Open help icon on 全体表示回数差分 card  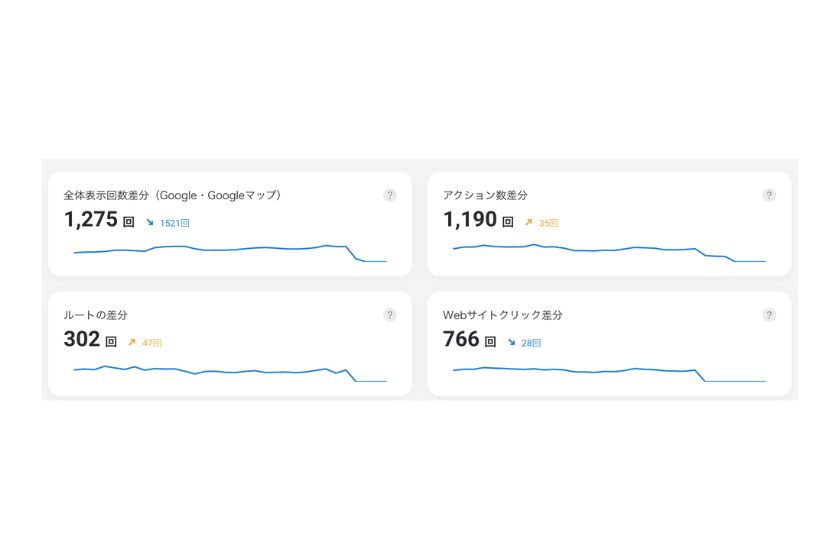click(x=390, y=195)
